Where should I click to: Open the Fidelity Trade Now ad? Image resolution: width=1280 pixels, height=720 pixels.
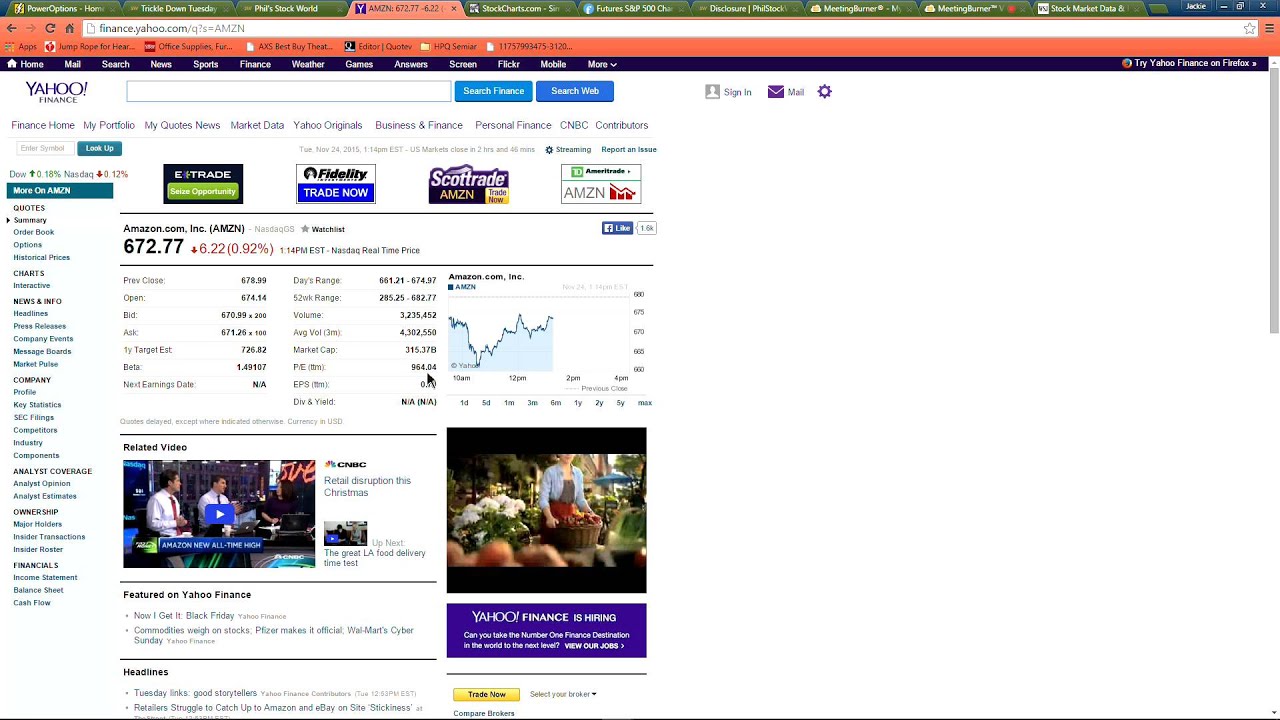coord(336,184)
